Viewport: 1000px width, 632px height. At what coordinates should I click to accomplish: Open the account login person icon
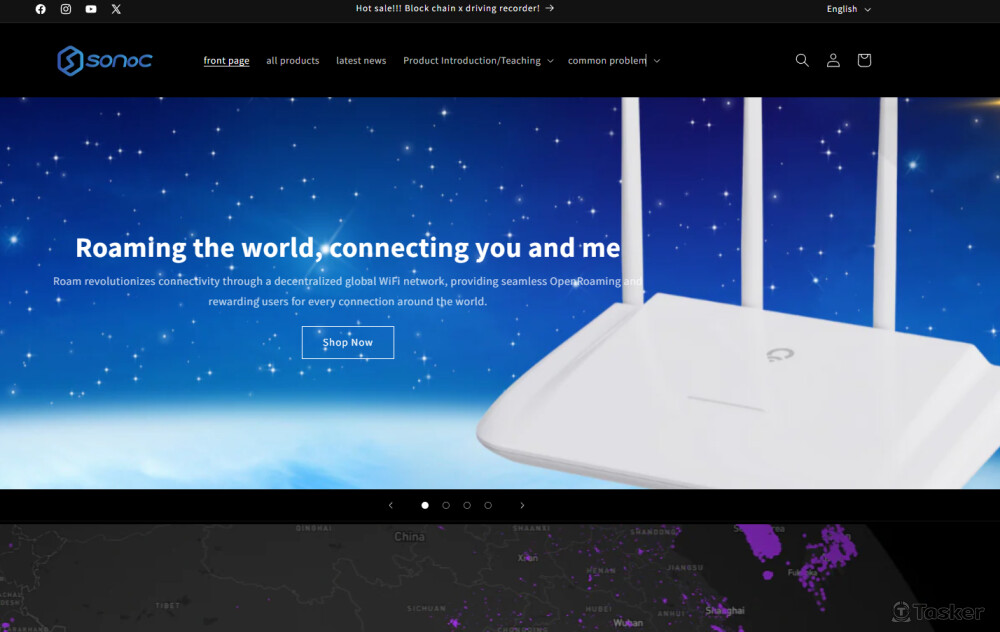[x=833, y=60]
